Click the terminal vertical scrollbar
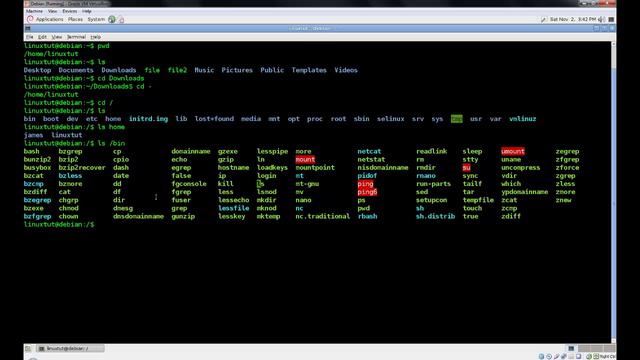The width and height of the screenshot is (640, 360). click(613, 192)
